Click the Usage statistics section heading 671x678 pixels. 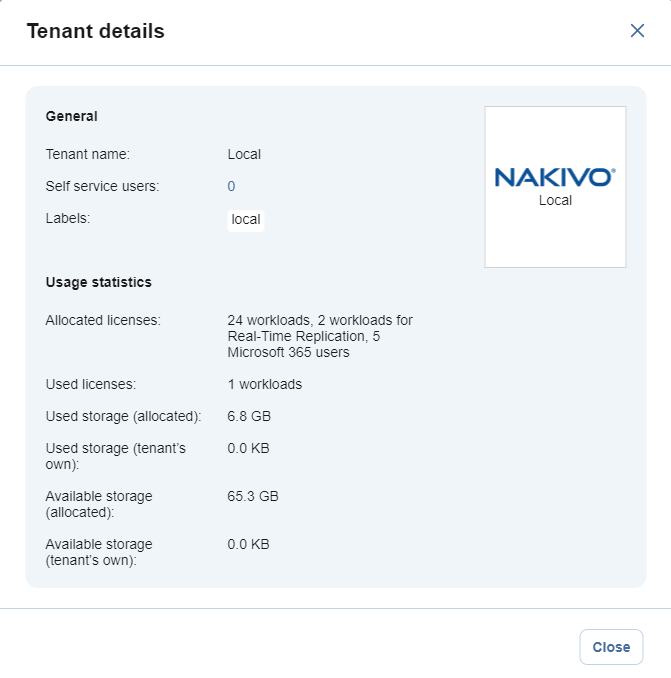click(x=98, y=282)
